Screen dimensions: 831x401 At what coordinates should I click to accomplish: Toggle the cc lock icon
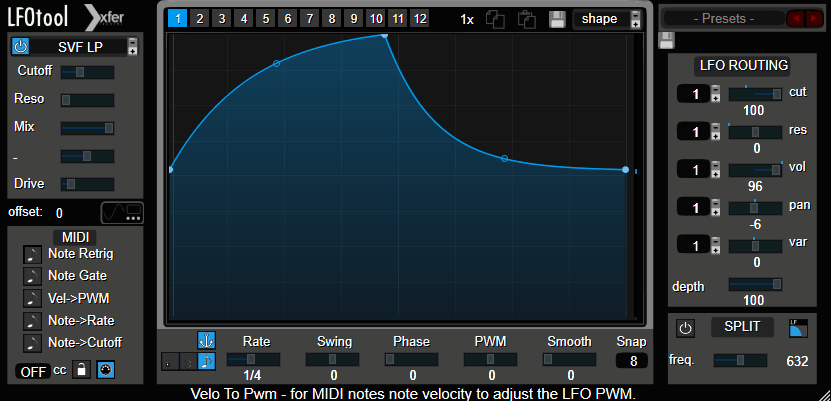tap(81, 370)
